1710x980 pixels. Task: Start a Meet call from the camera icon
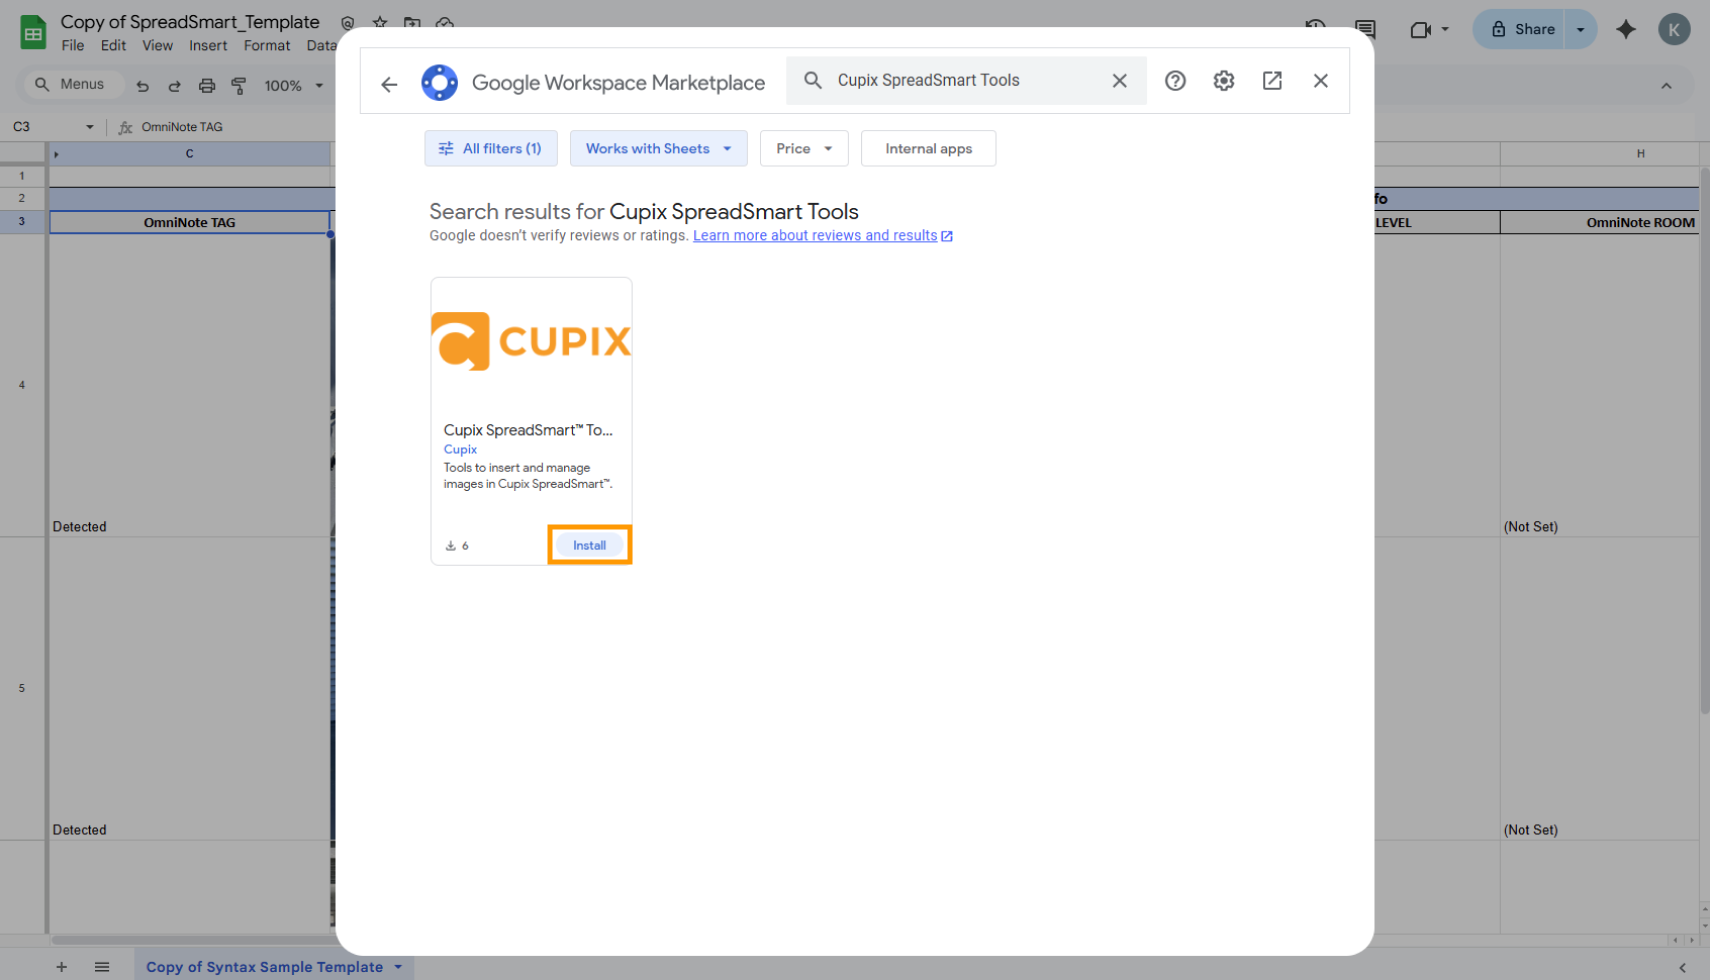[x=1420, y=30]
